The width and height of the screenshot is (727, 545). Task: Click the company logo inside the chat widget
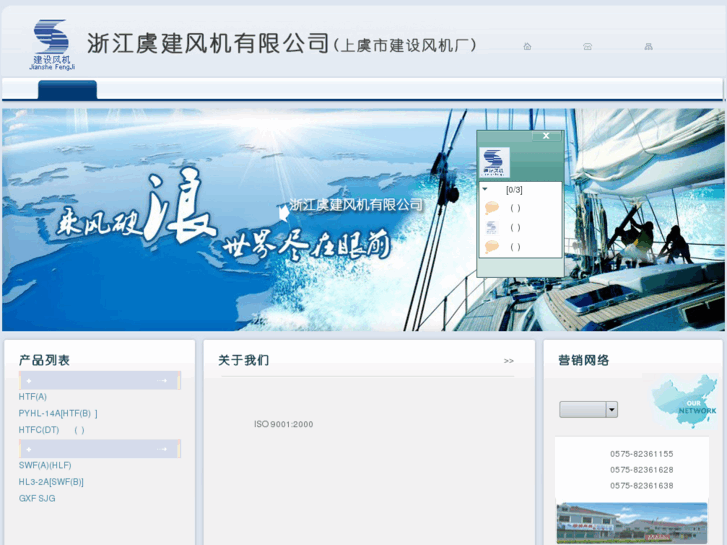[494, 162]
